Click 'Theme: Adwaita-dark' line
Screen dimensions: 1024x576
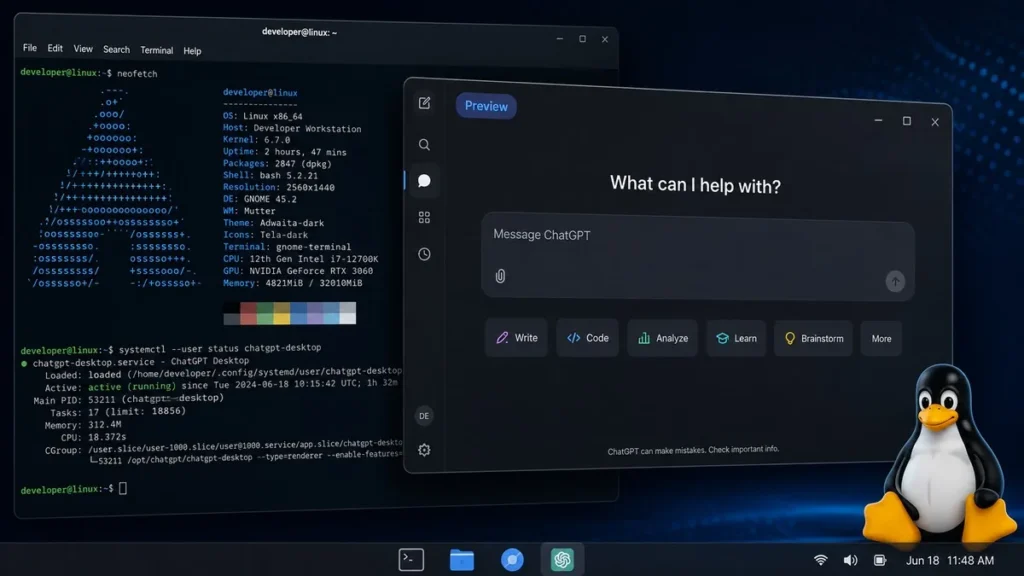(x=273, y=223)
